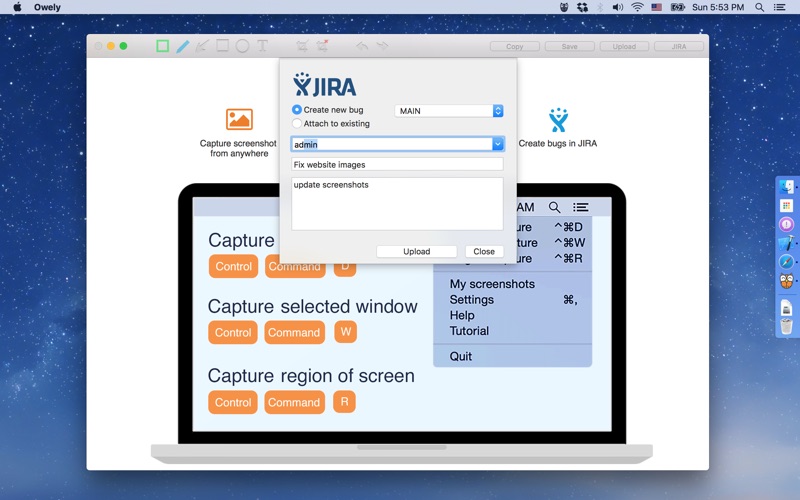
Task: Click the 'Fix website images' summary field
Action: (397, 164)
